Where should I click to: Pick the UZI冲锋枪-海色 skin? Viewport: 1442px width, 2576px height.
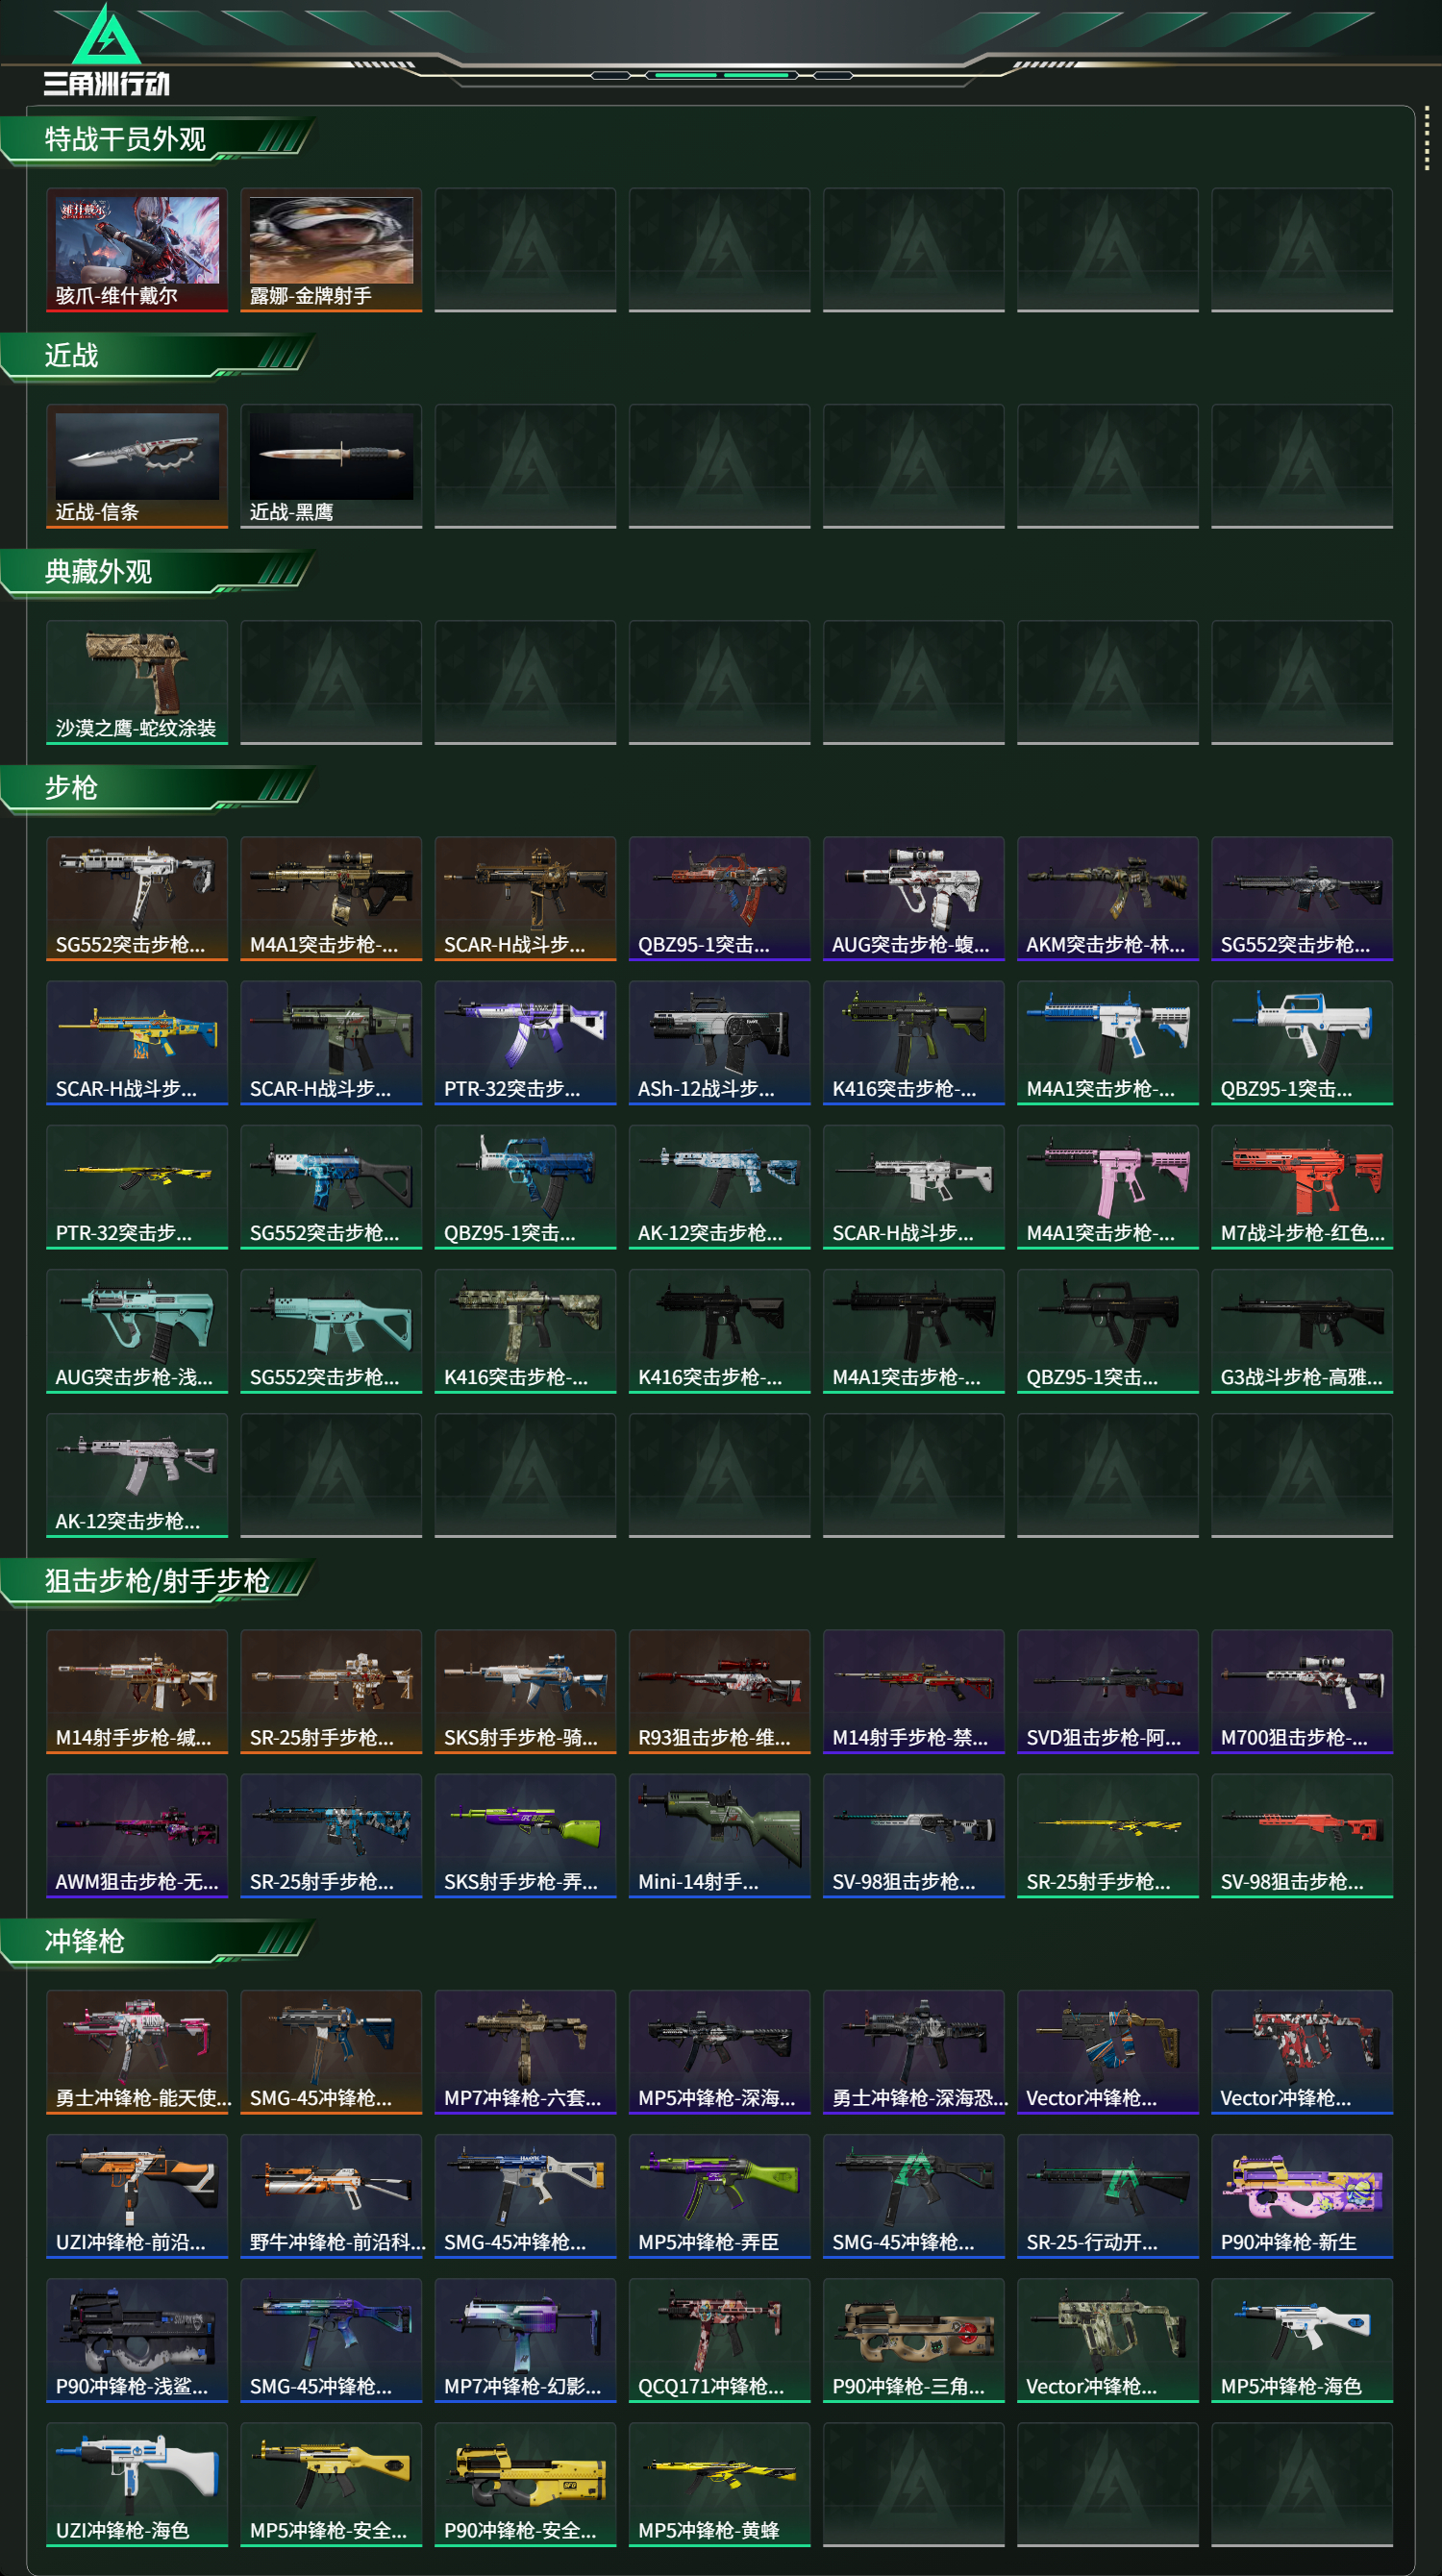(137, 2484)
